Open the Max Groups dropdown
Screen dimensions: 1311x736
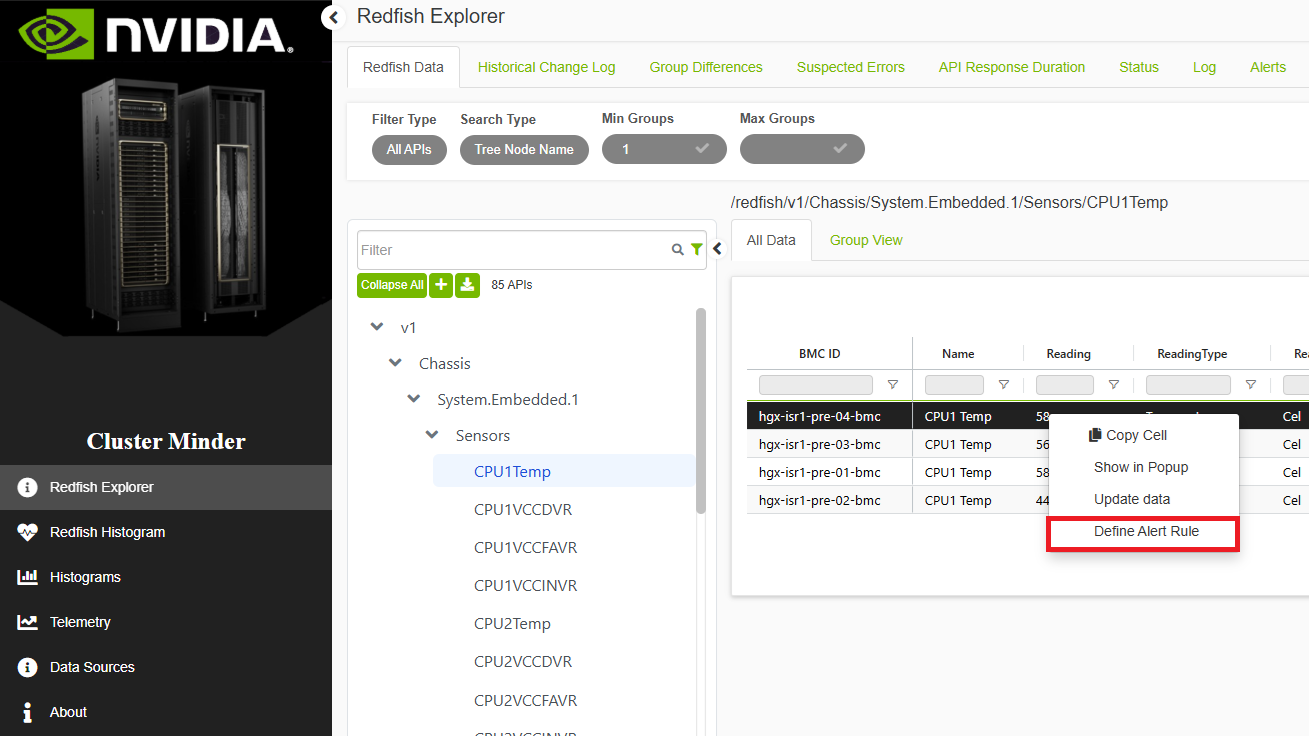(x=802, y=149)
